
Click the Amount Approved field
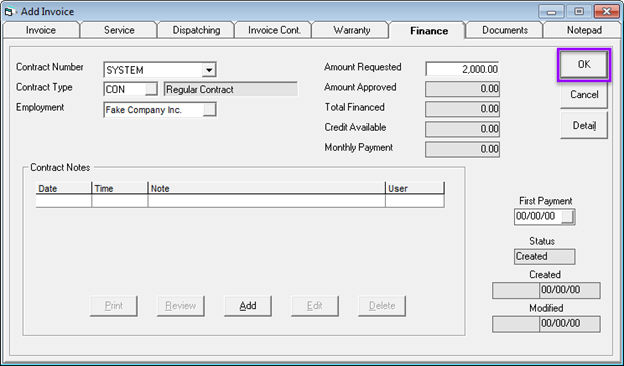(x=462, y=89)
